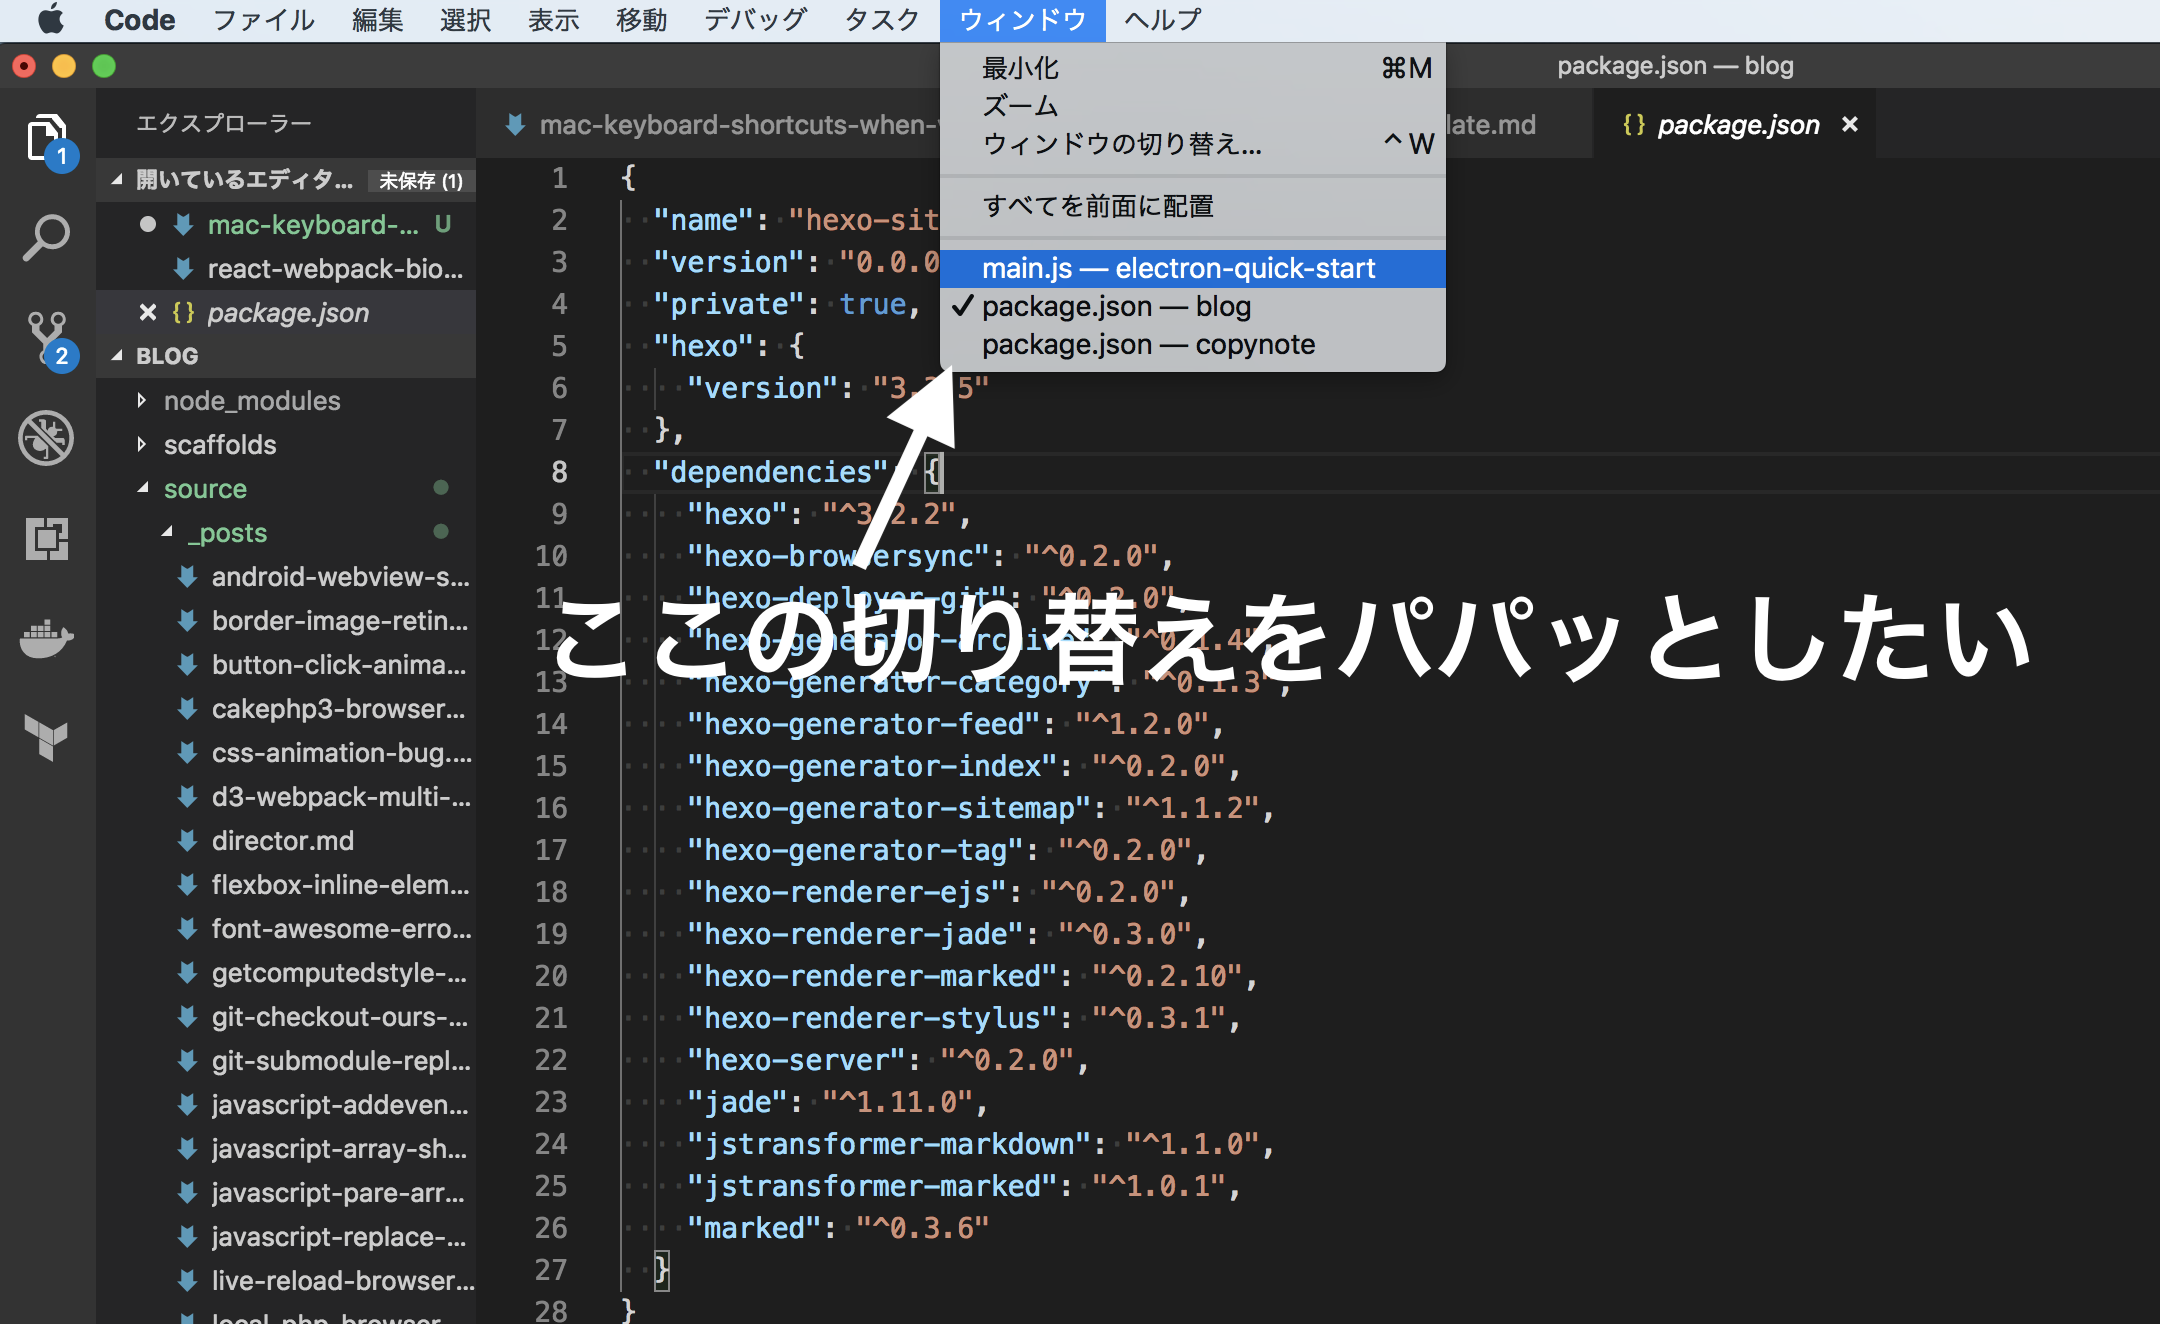The image size is (2160, 1324).
Task: Open the Search view icon
Action: click(x=46, y=238)
